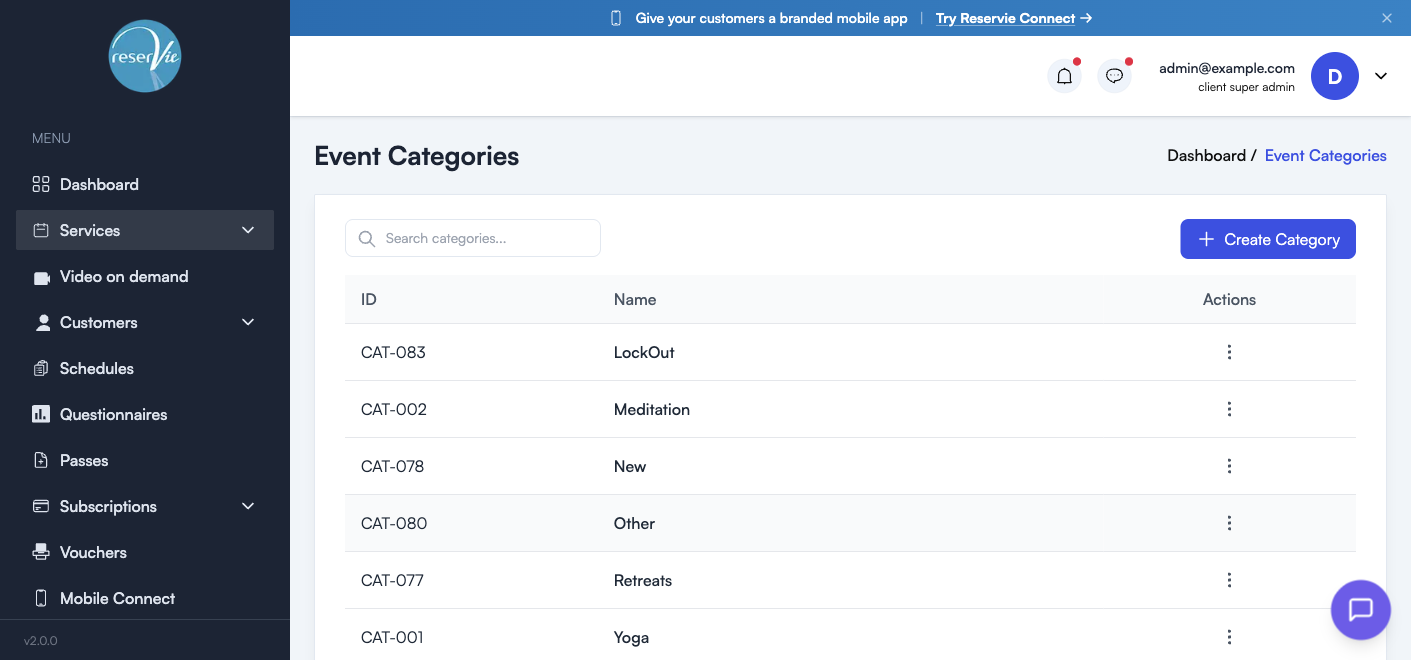Dismiss the Reservie Connect banner
This screenshot has width=1411, height=660.
(1386, 18)
